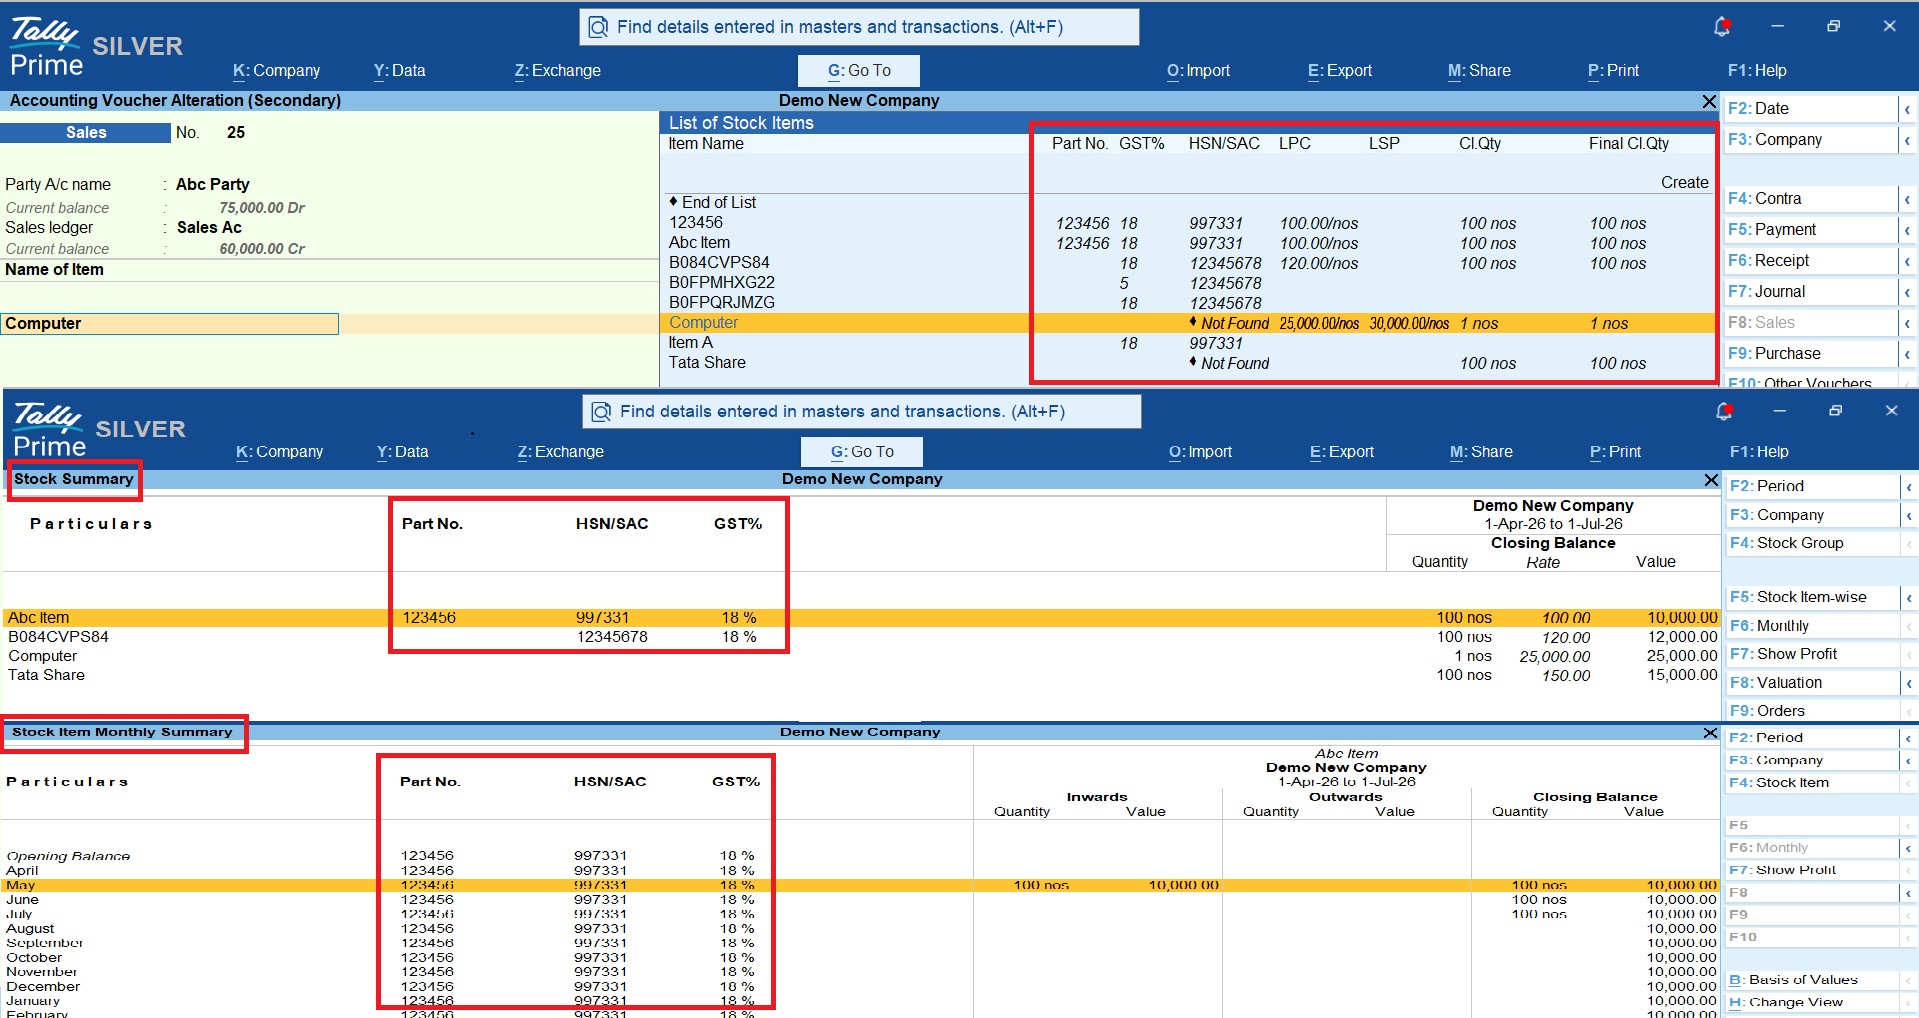Expand the chevron beside F4: Stock Item
Image resolution: width=1919 pixels, height=1018 pixels.
pyautogui.click(x=1908, y=783)
